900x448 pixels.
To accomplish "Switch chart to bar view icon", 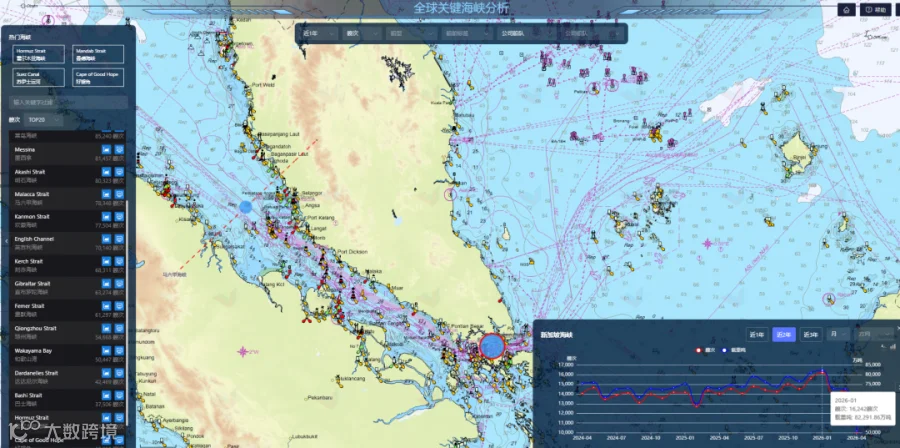I will (892, 346).
